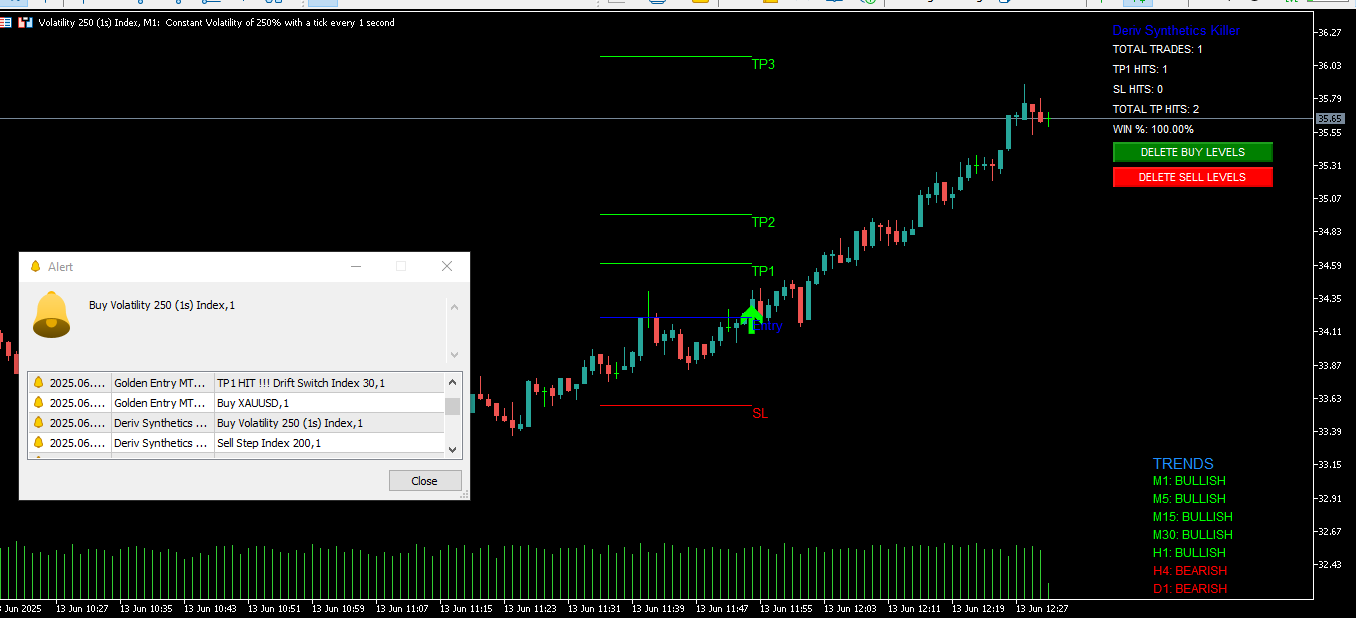Click the red SL label on the chart

tap(760, 413)
